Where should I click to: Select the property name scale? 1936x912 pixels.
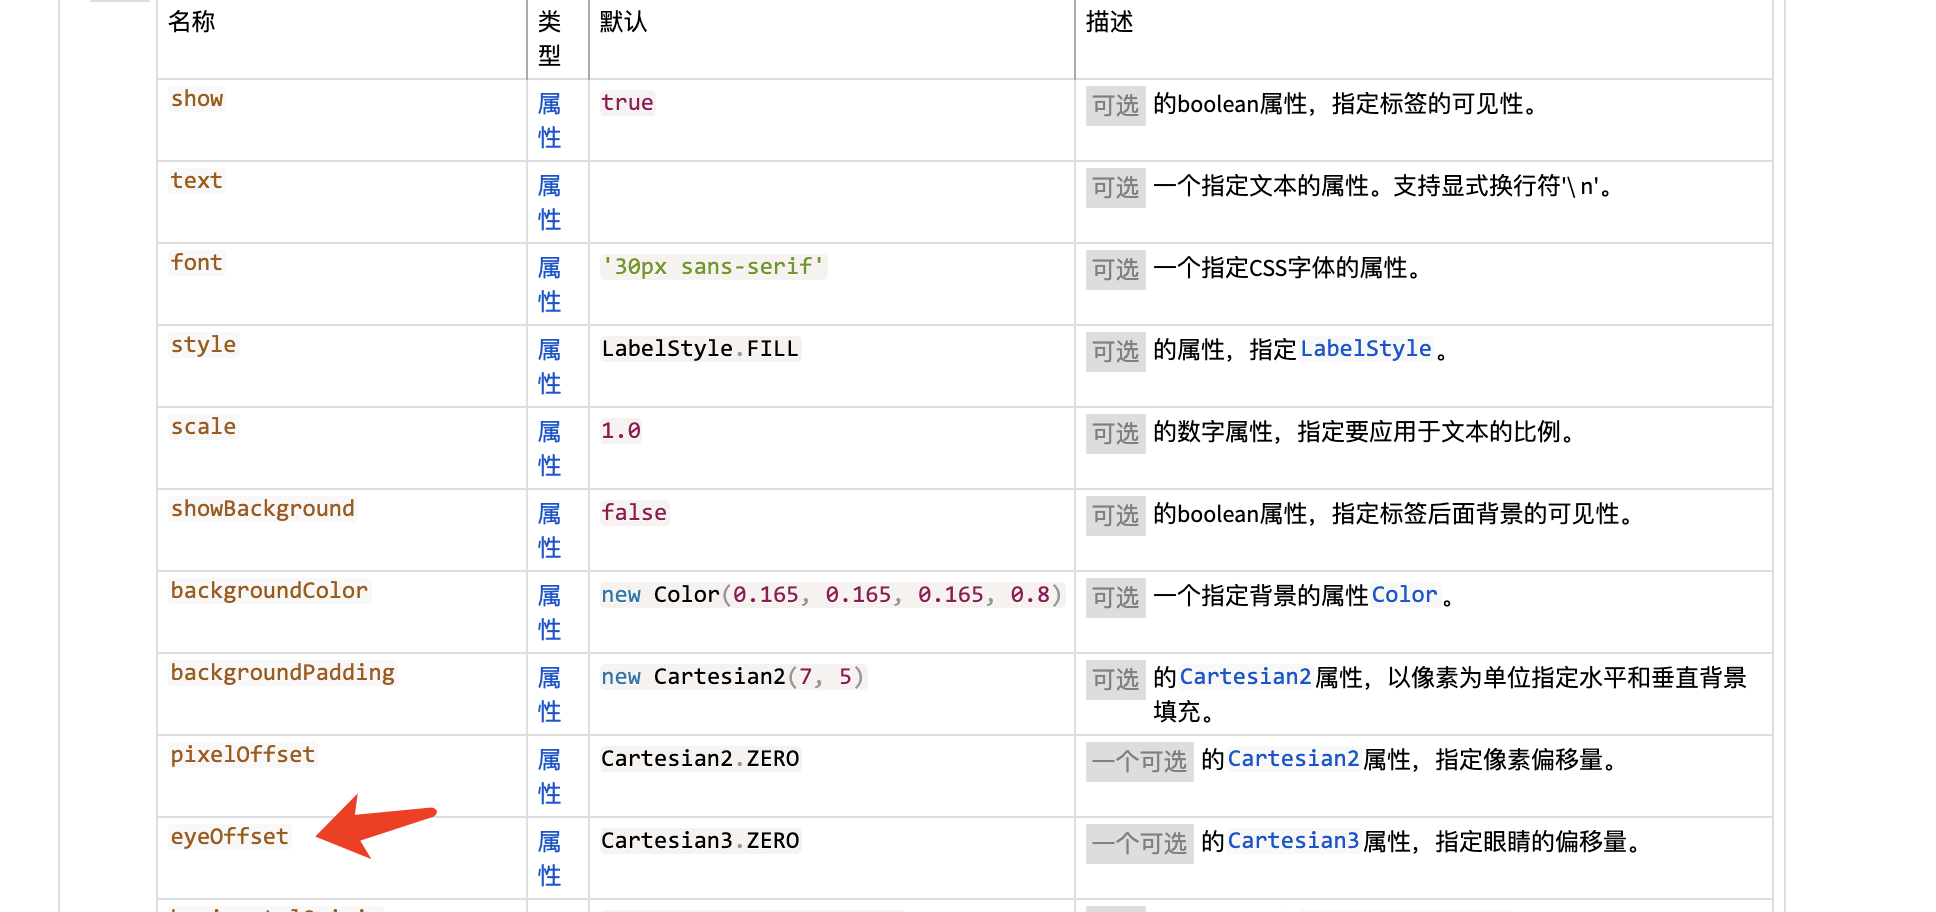click(x=203, y=427)
